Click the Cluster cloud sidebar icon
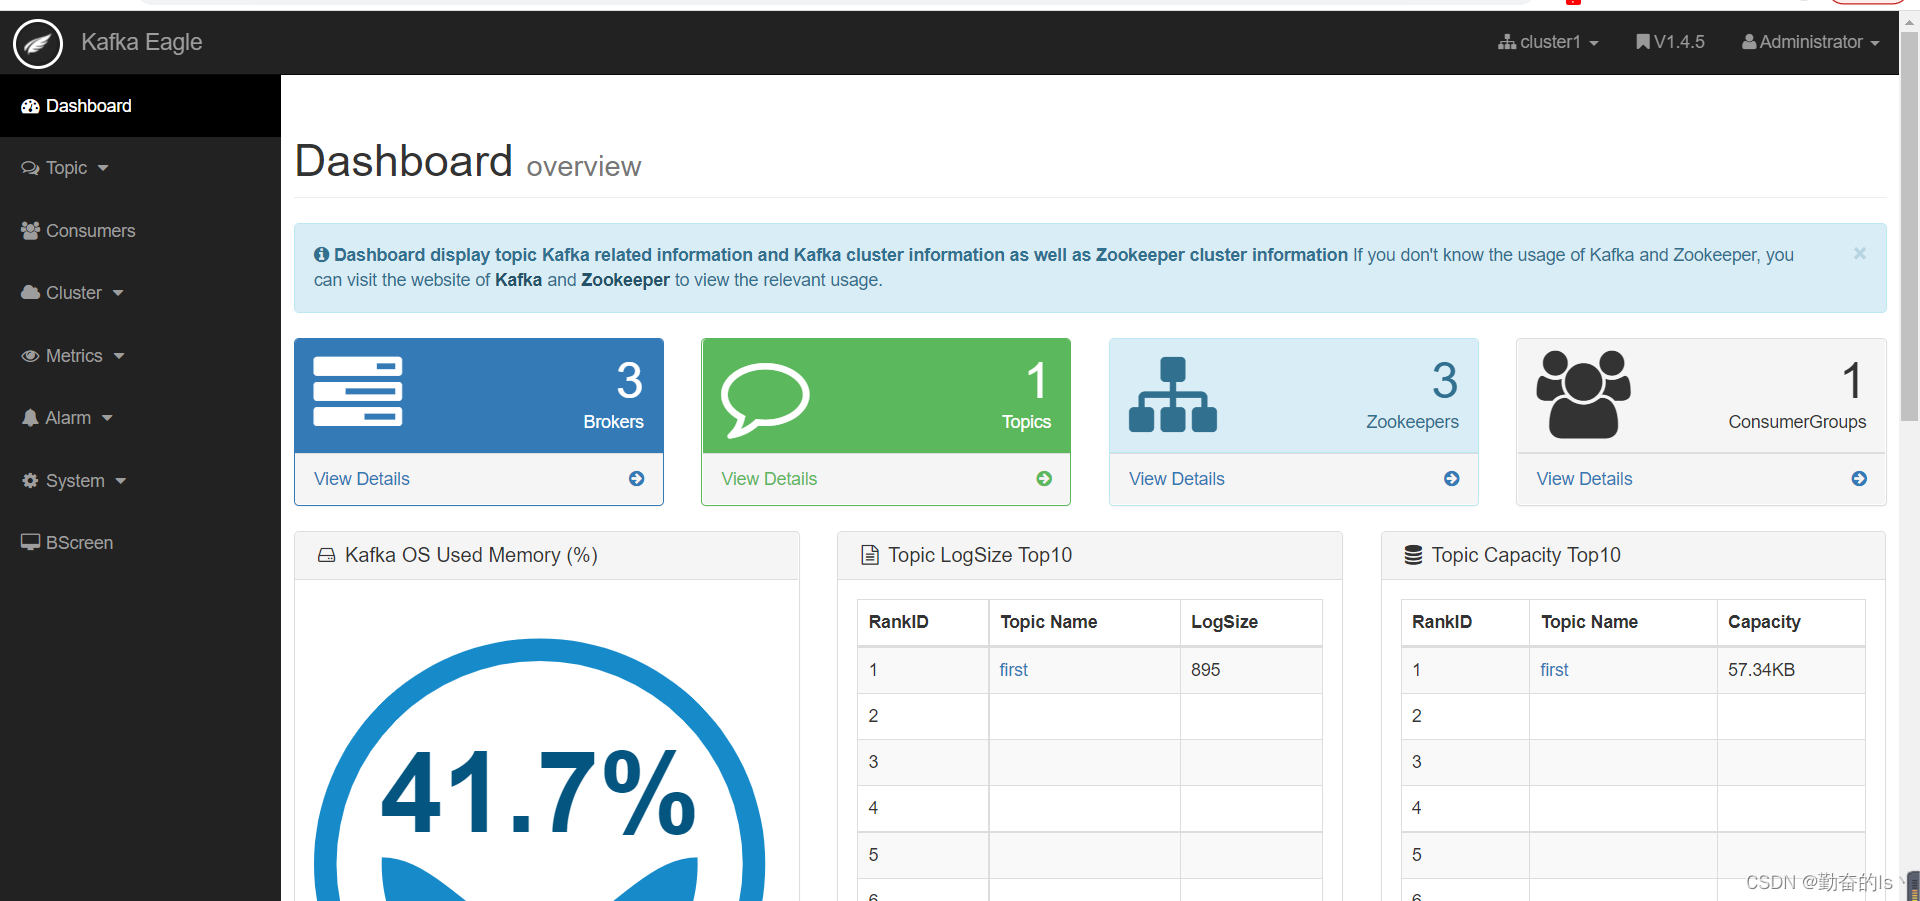1920x901 pixels. coord(30,293)
